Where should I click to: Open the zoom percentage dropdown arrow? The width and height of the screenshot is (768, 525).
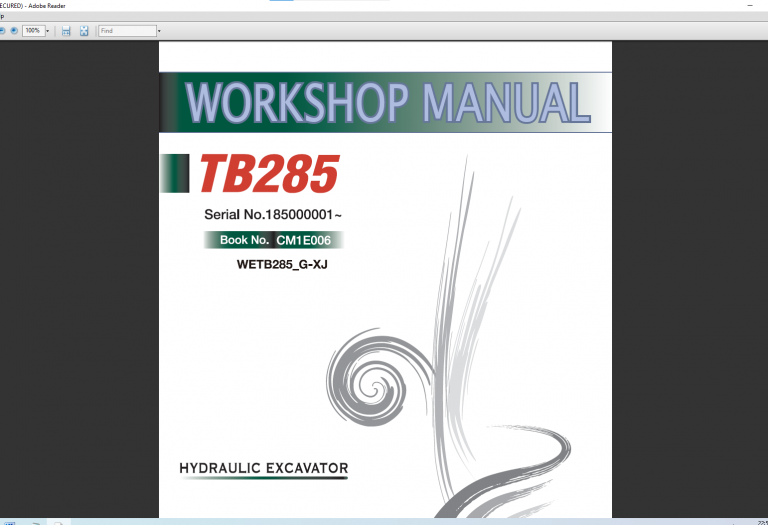pyautogui.click(x=48, y=31)
